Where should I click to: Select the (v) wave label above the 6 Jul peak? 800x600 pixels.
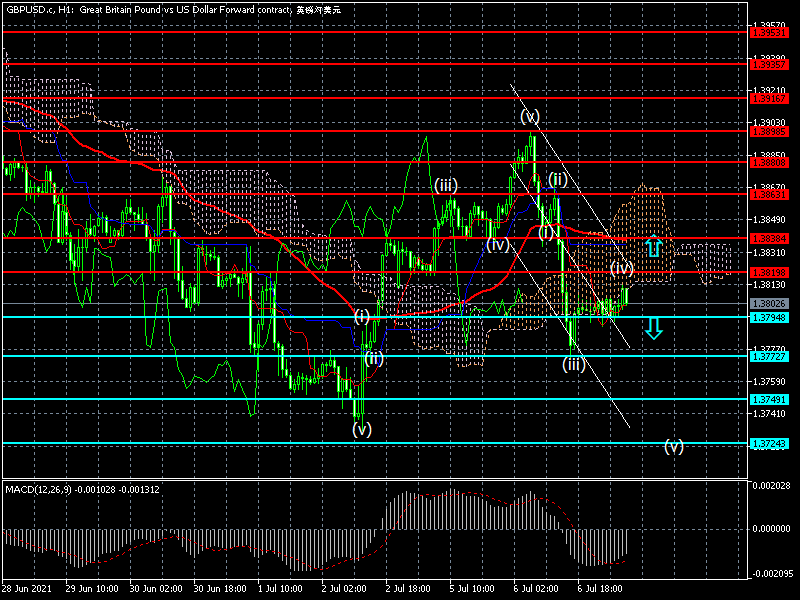[x=530, y=117]
